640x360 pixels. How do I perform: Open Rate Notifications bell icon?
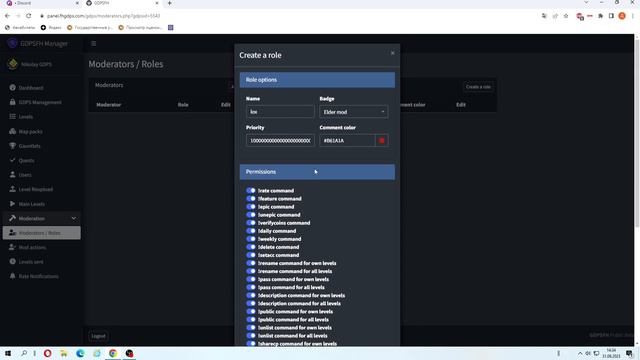point(12,276)
